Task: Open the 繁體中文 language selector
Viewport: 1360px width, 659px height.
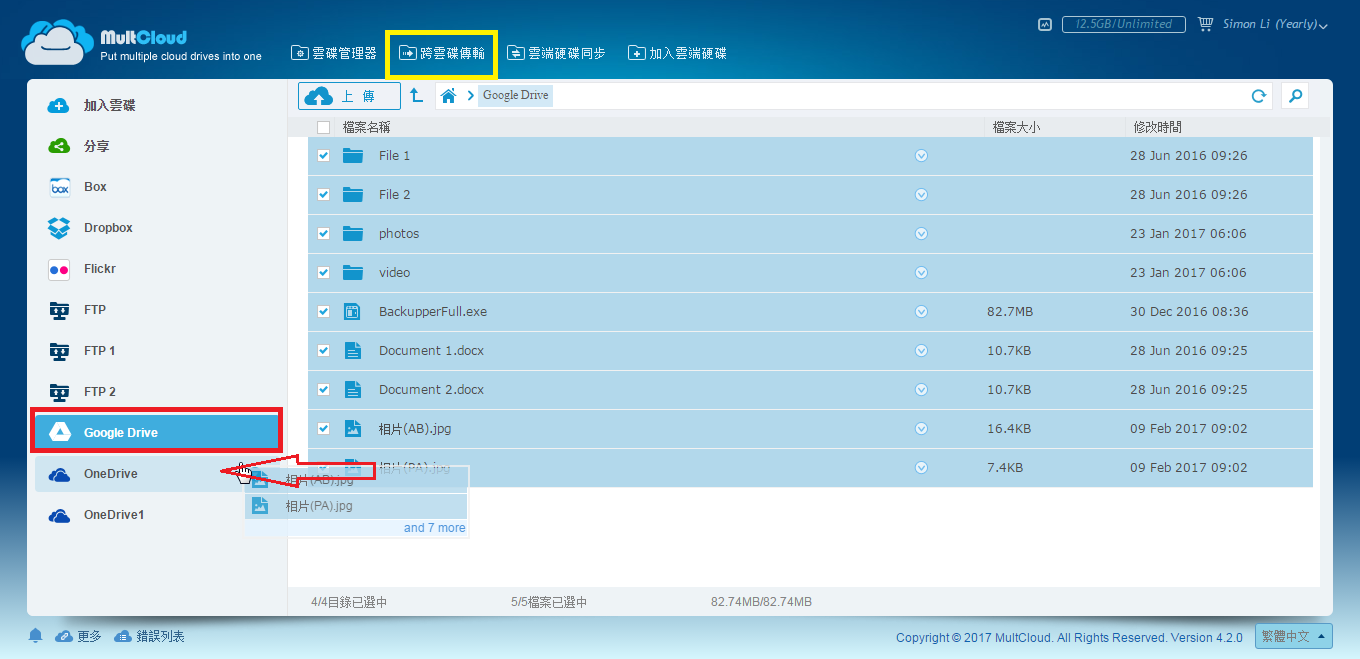Action: point(1293,636)
